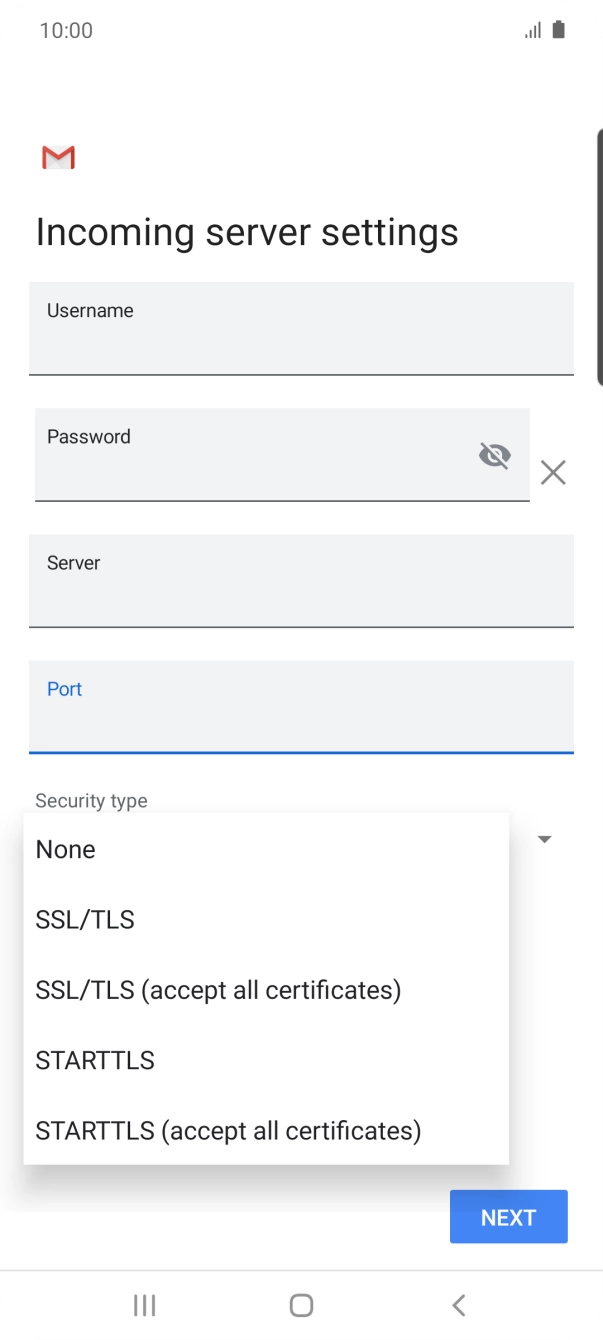Select None security type option
The width and height of the screenshot is (603, 1340).
coord(66,849)
